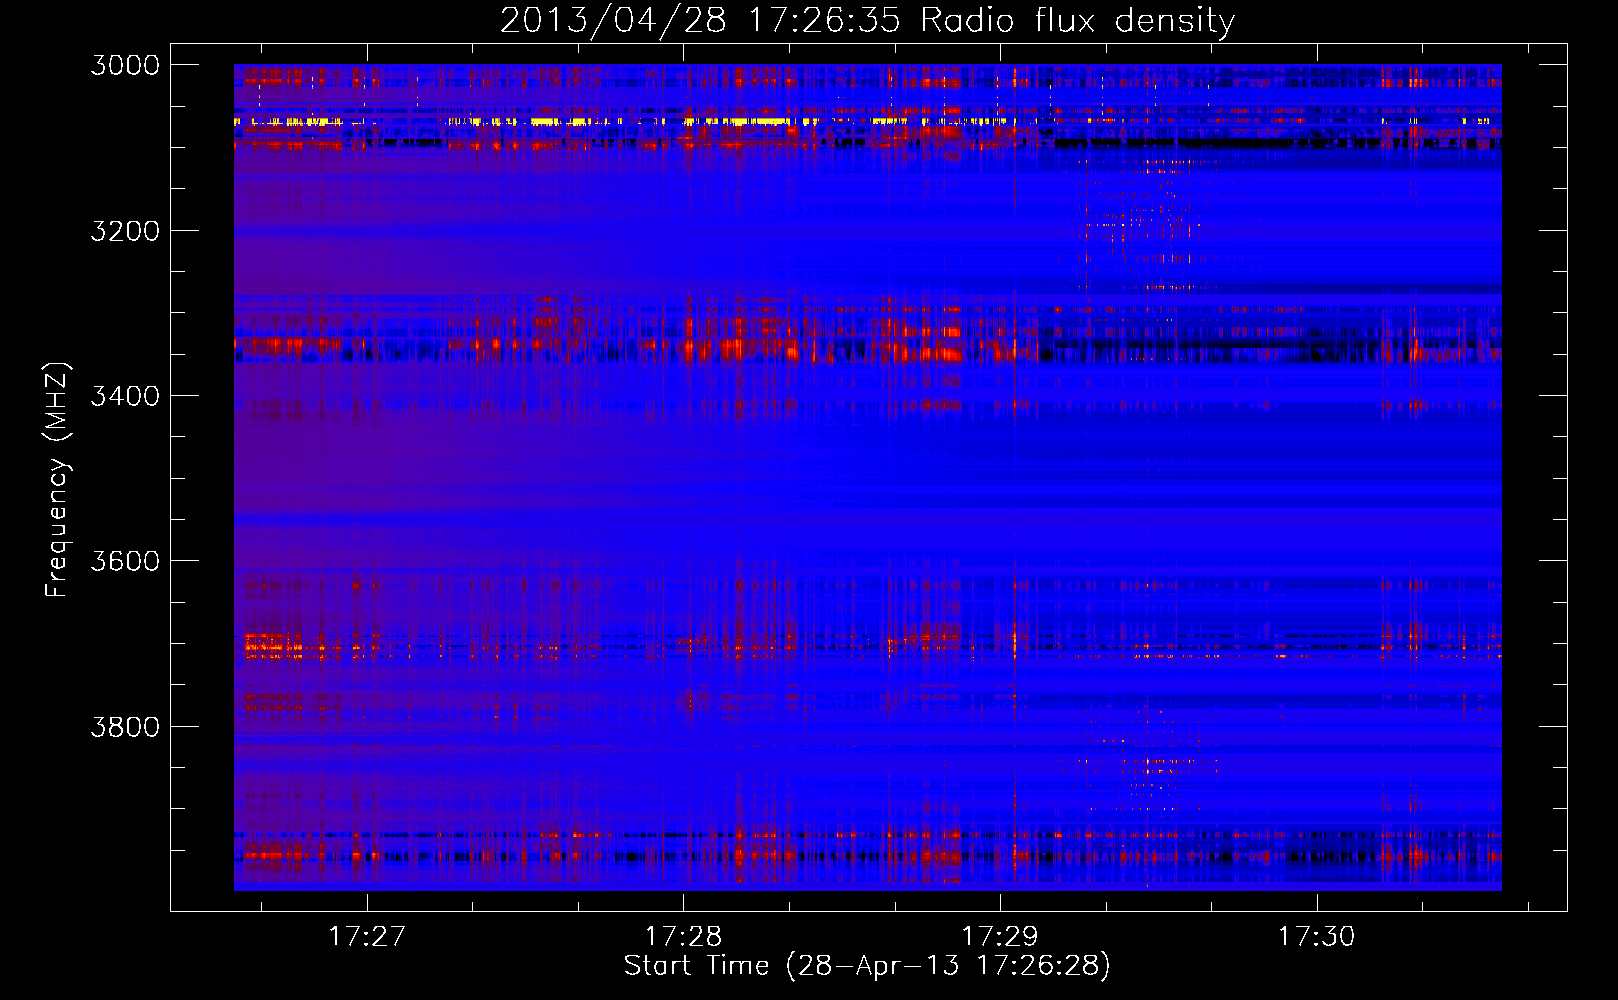Click the 3000 frequency tick label
Image resolution: width=1618 pixels, height=1000 pixels.
[125, 65]
